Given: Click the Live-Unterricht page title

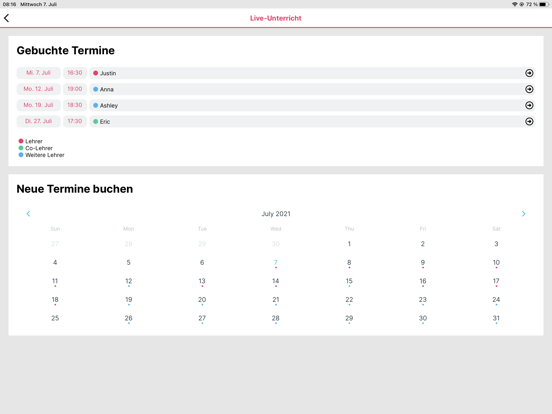Looking at the screenshot, I should tap(276, 18).
